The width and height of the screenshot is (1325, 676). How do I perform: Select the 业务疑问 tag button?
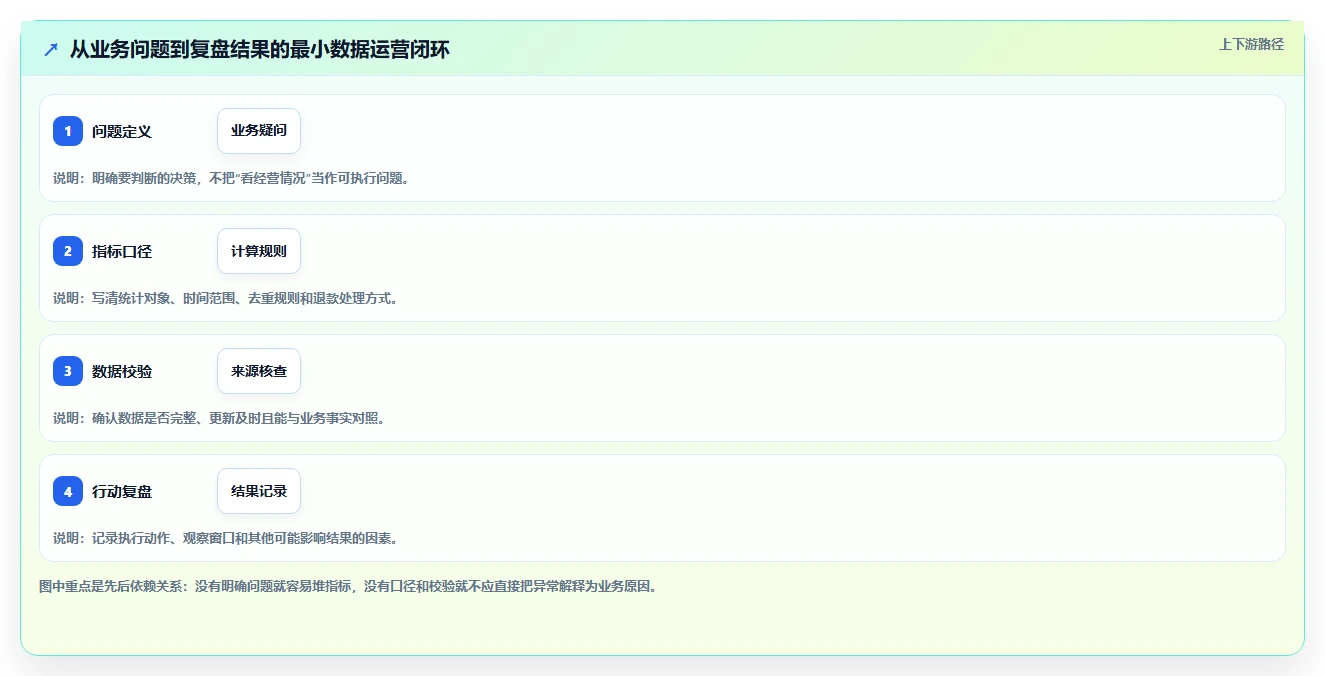click(x=259, y=131)
